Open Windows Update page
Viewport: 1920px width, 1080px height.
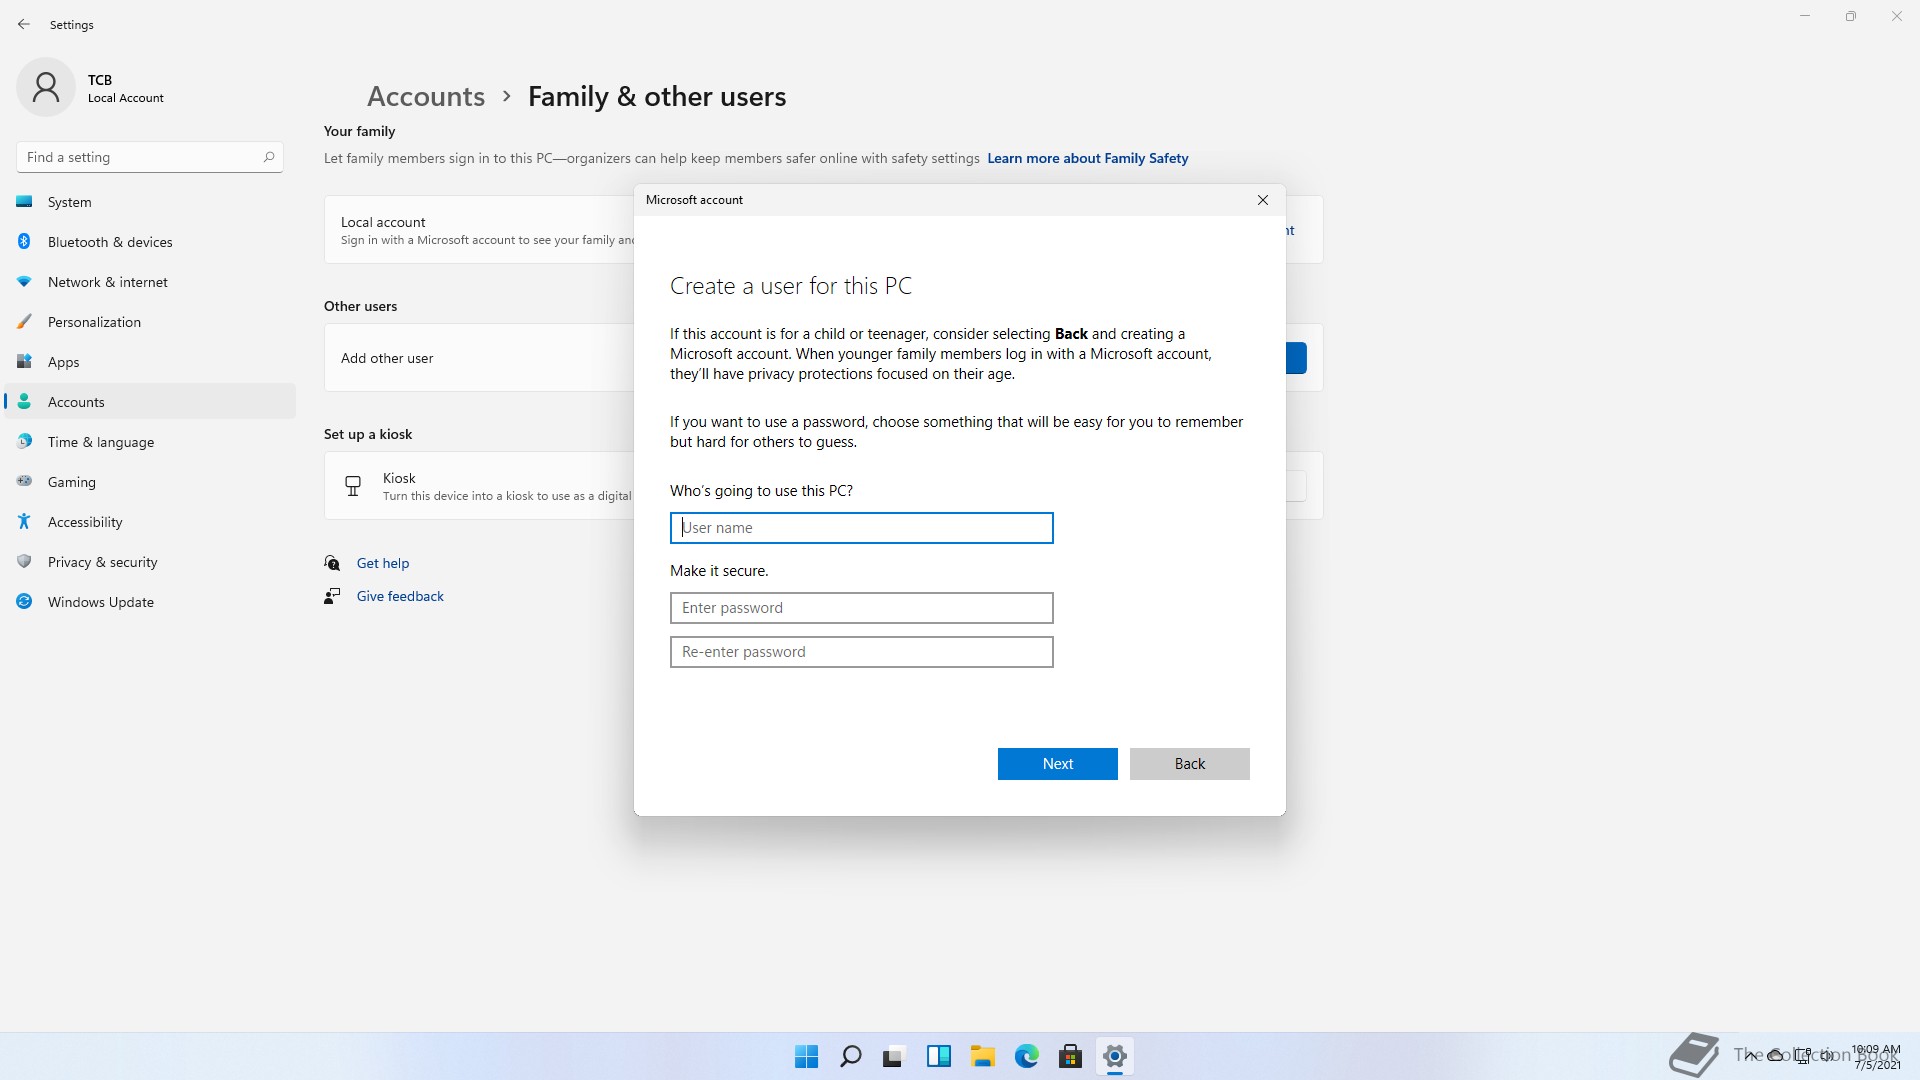(150, 602)
